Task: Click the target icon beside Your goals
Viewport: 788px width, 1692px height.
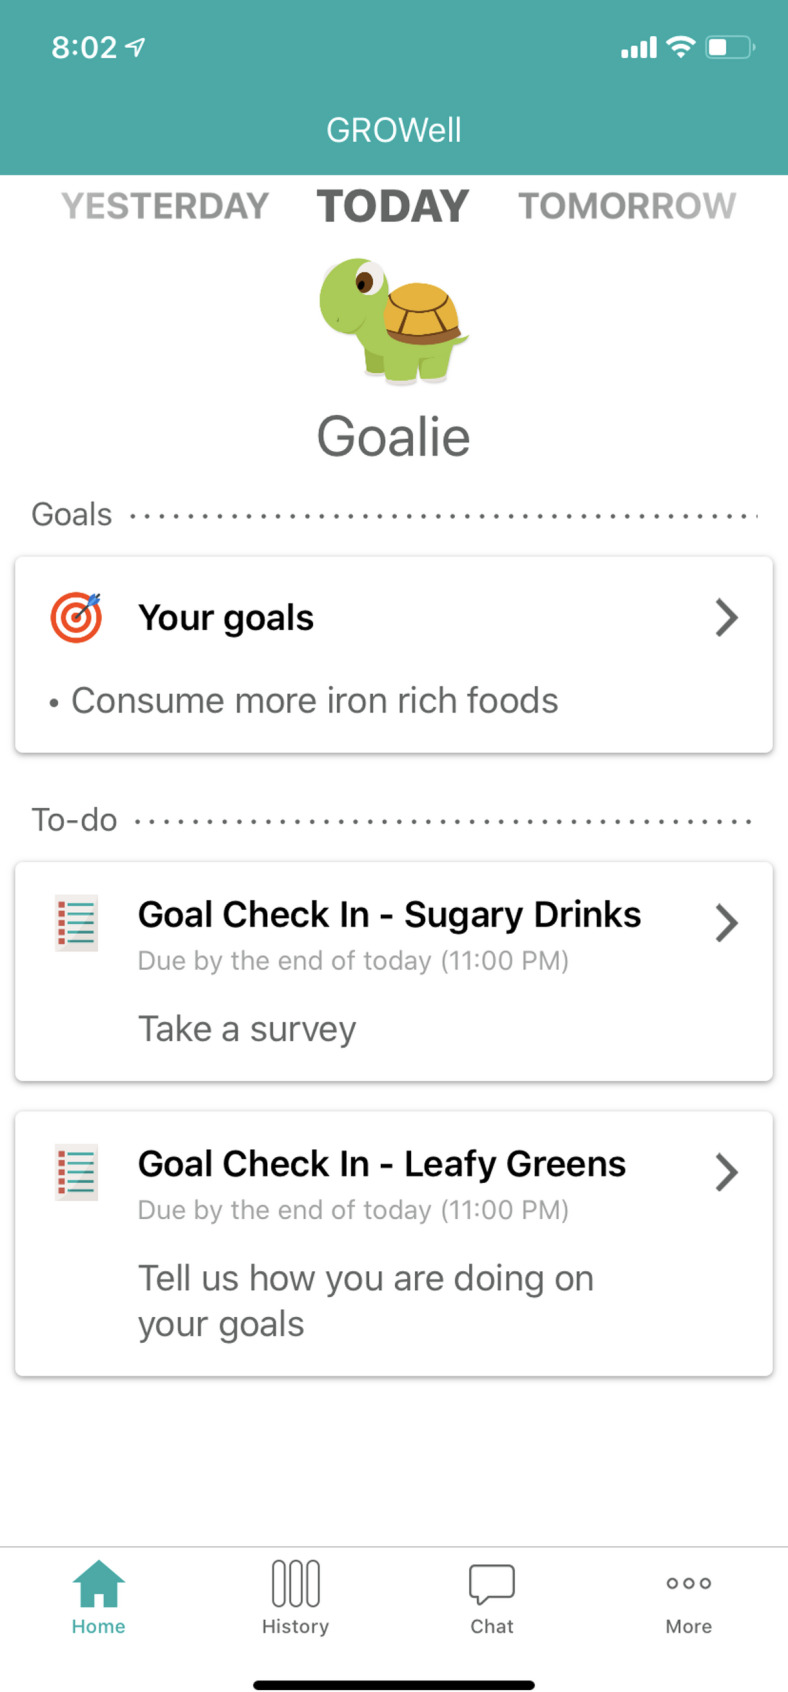Action: click(x=76, y=617)
